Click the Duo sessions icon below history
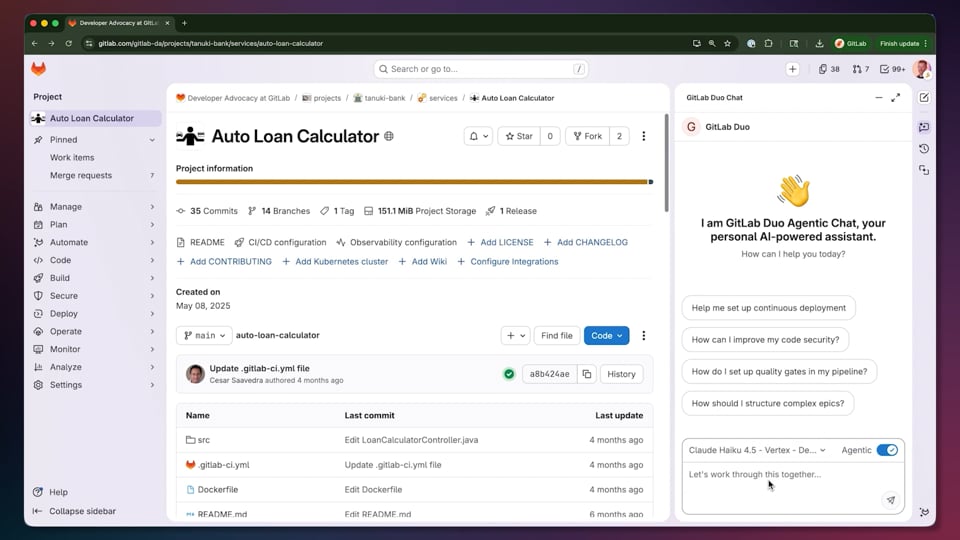 point(924,170)
